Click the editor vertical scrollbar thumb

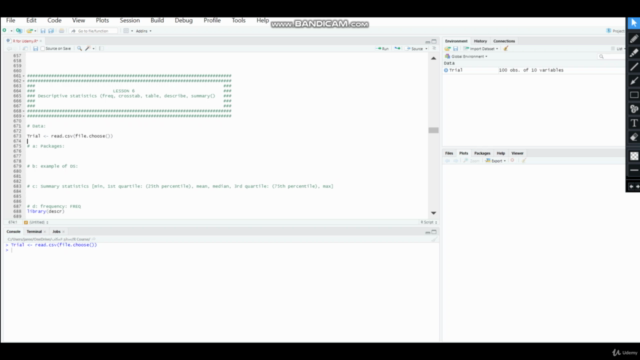[433, 130]
